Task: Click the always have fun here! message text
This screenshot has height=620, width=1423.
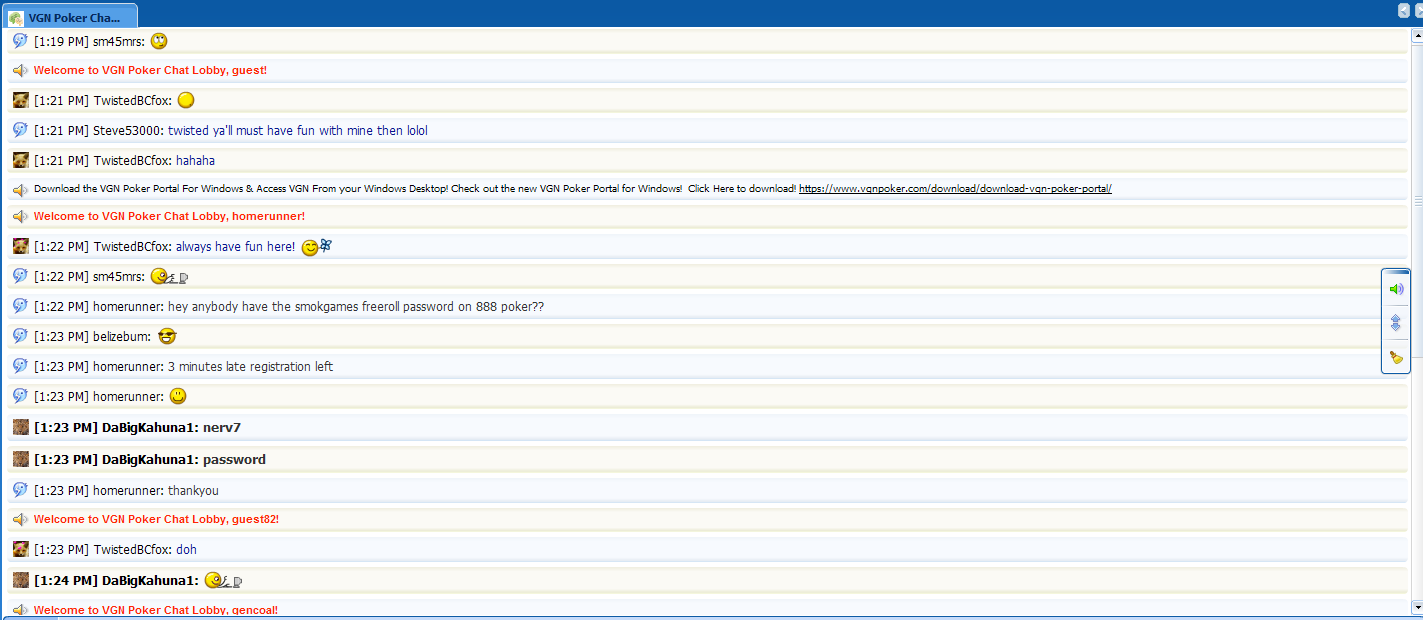Action: coord(235,247)
